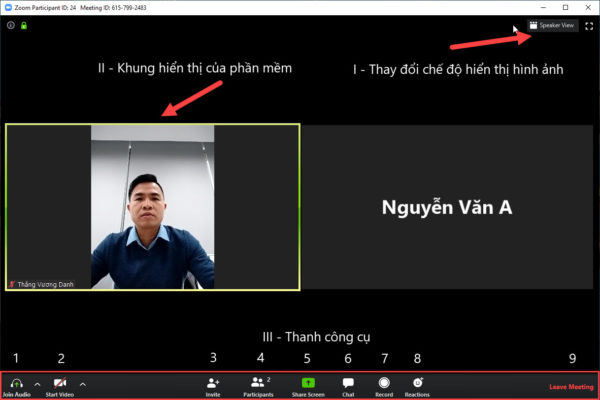Click the Join Audio headphone icon
This screenshot has height=400, width=600.
[16, 383]
